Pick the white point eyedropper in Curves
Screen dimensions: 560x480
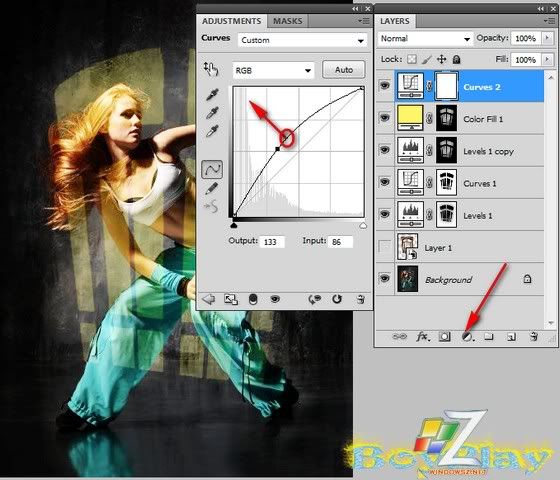(x=212, y=131)
